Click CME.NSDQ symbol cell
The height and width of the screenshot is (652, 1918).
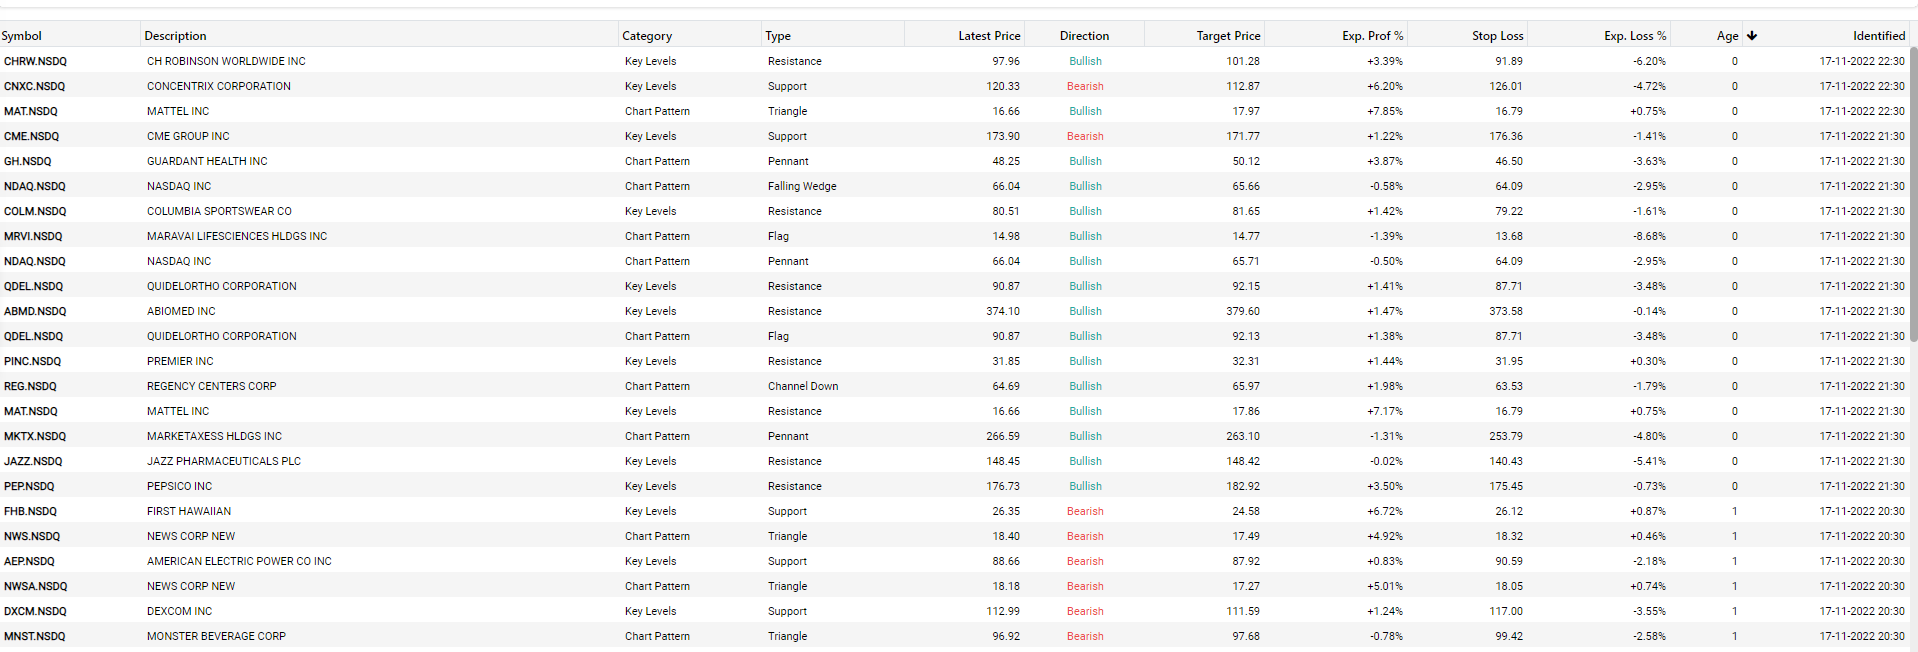point(31,136)
